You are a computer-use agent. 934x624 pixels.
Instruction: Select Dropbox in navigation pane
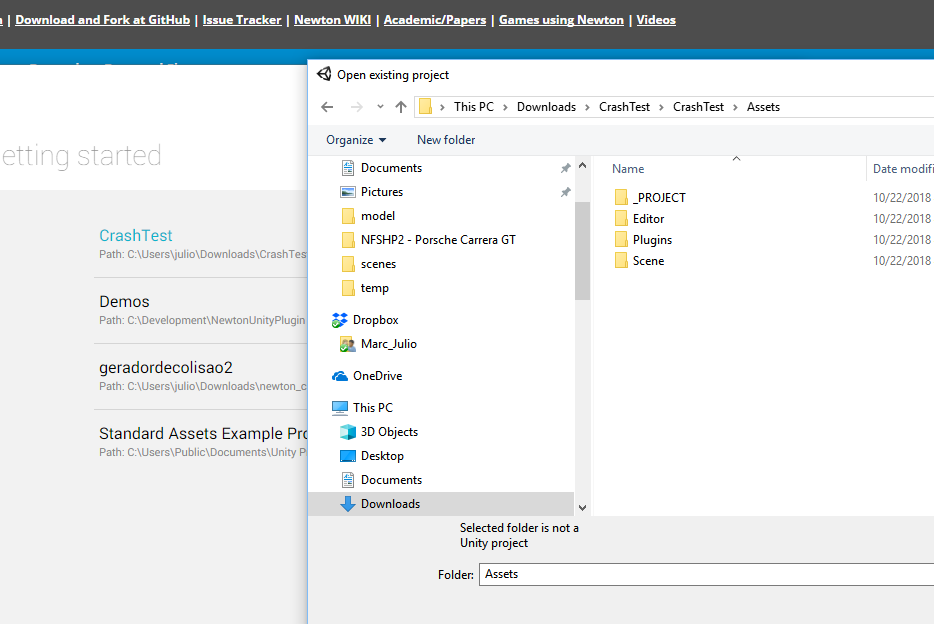click(375, 320)
